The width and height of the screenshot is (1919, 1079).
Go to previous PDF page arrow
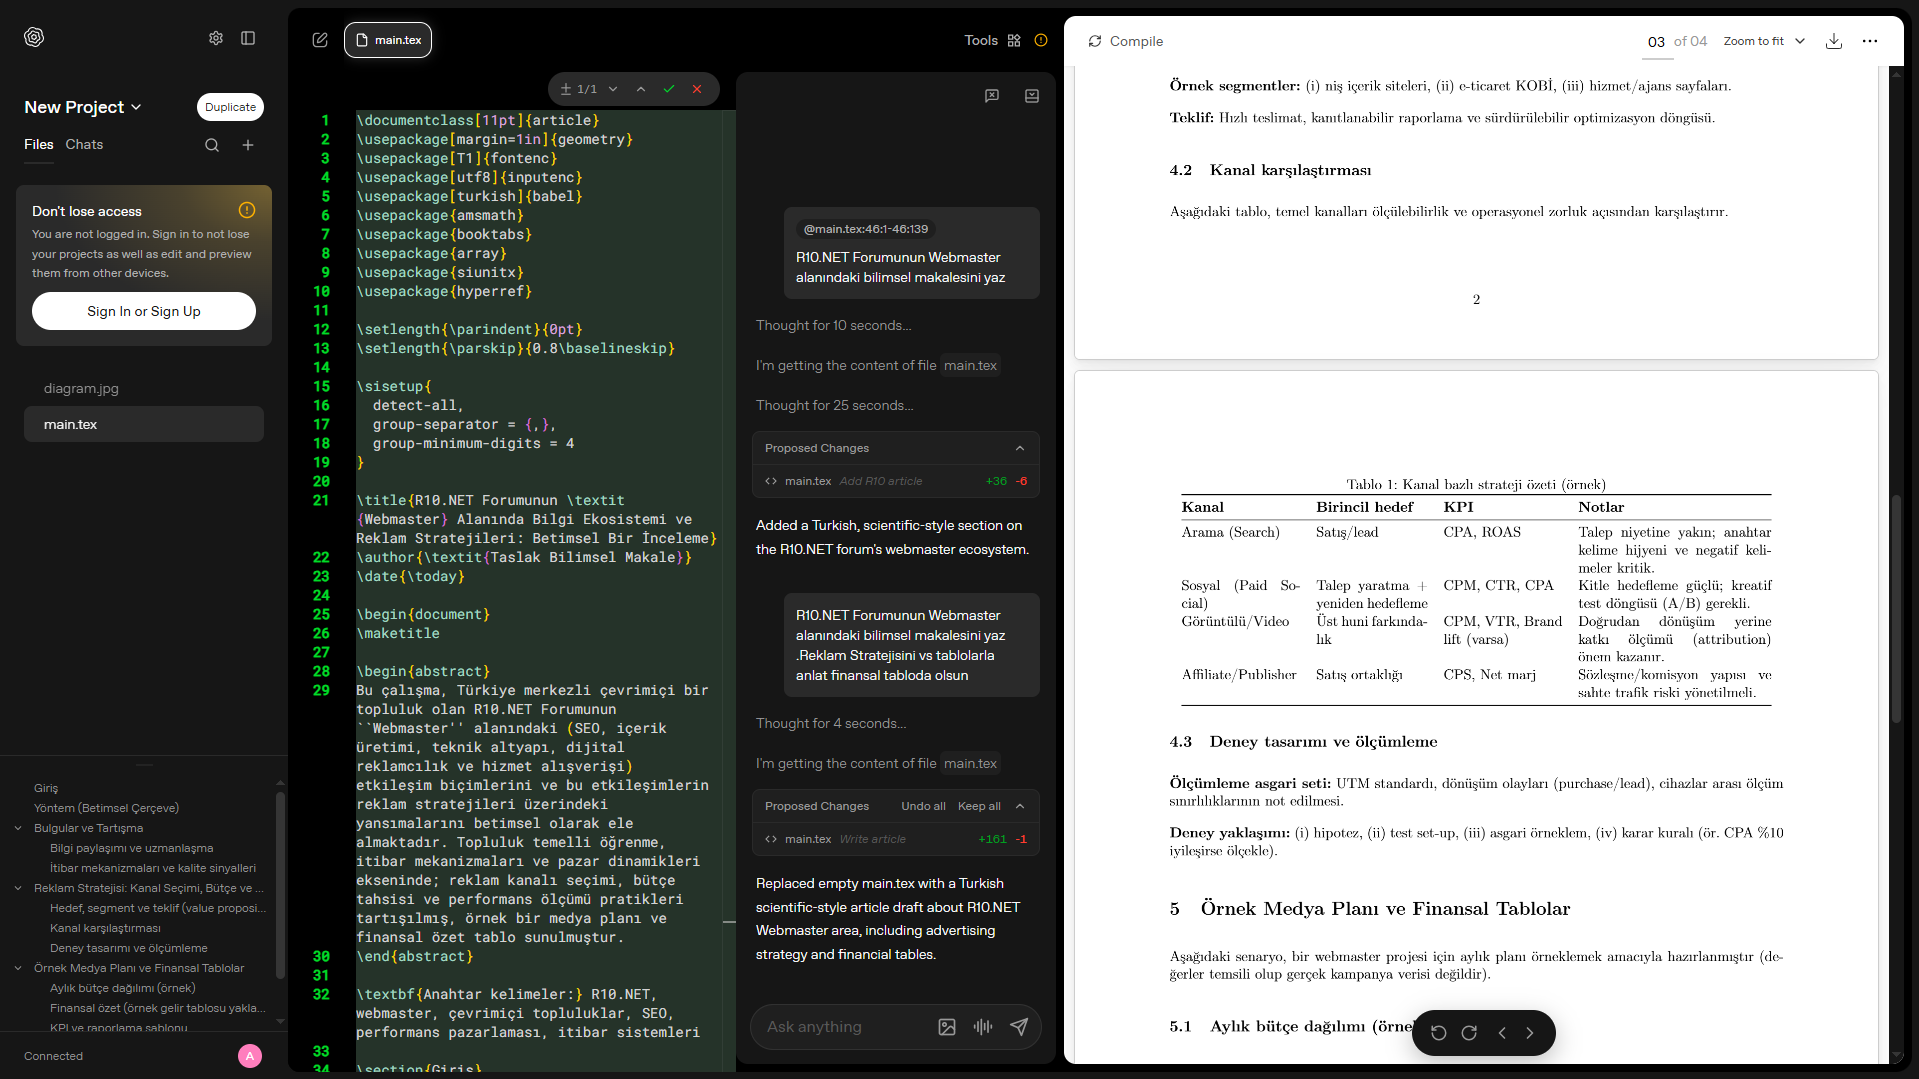point(1502,1033)
